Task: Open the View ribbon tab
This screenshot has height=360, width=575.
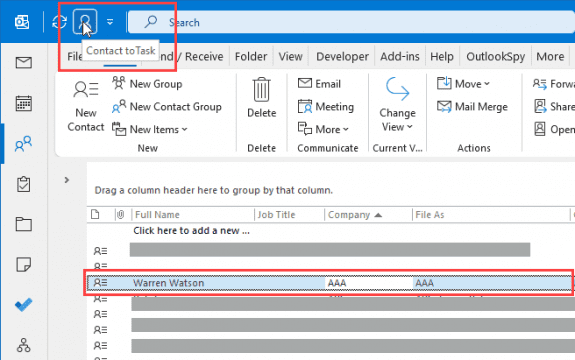Action: click(x=290, y=56)
